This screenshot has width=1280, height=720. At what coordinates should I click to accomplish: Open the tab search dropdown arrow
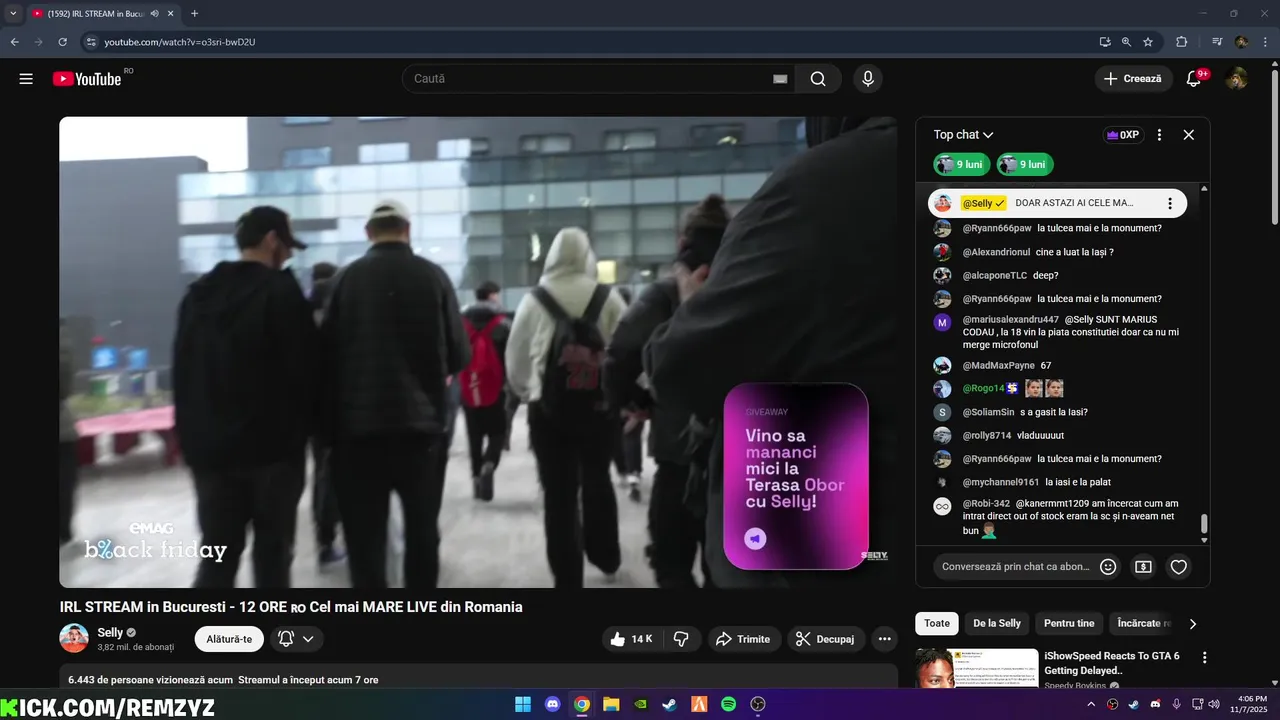pos(13,14)
